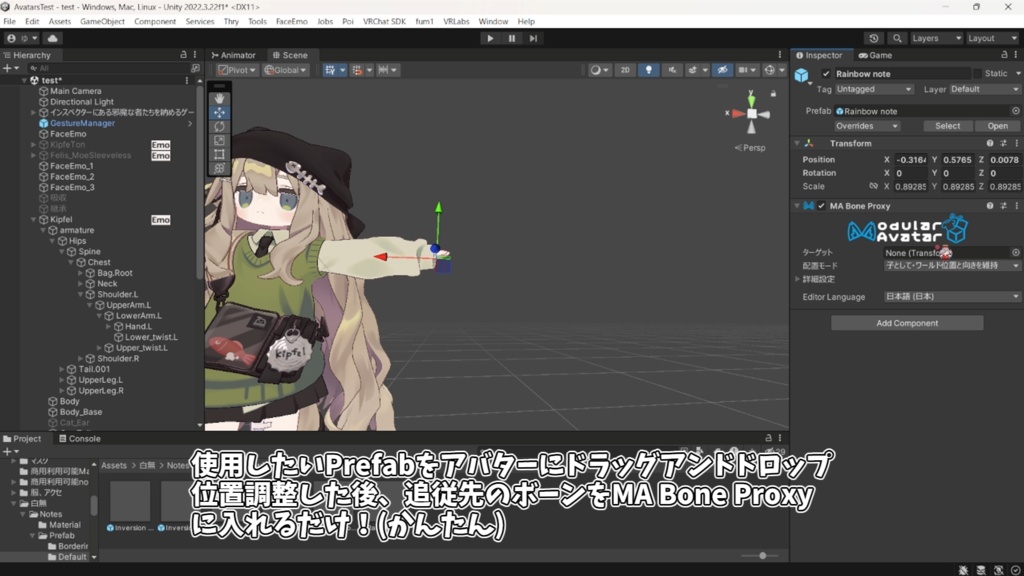
Task: Select the Move tool in scene toolbar
Action: (219, 112)
